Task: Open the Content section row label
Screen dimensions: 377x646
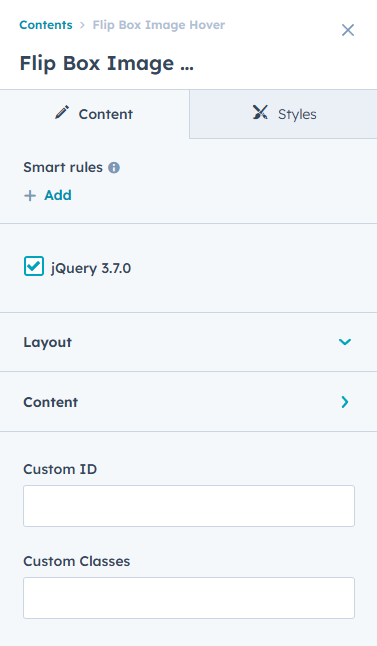Action: point(50,402)
